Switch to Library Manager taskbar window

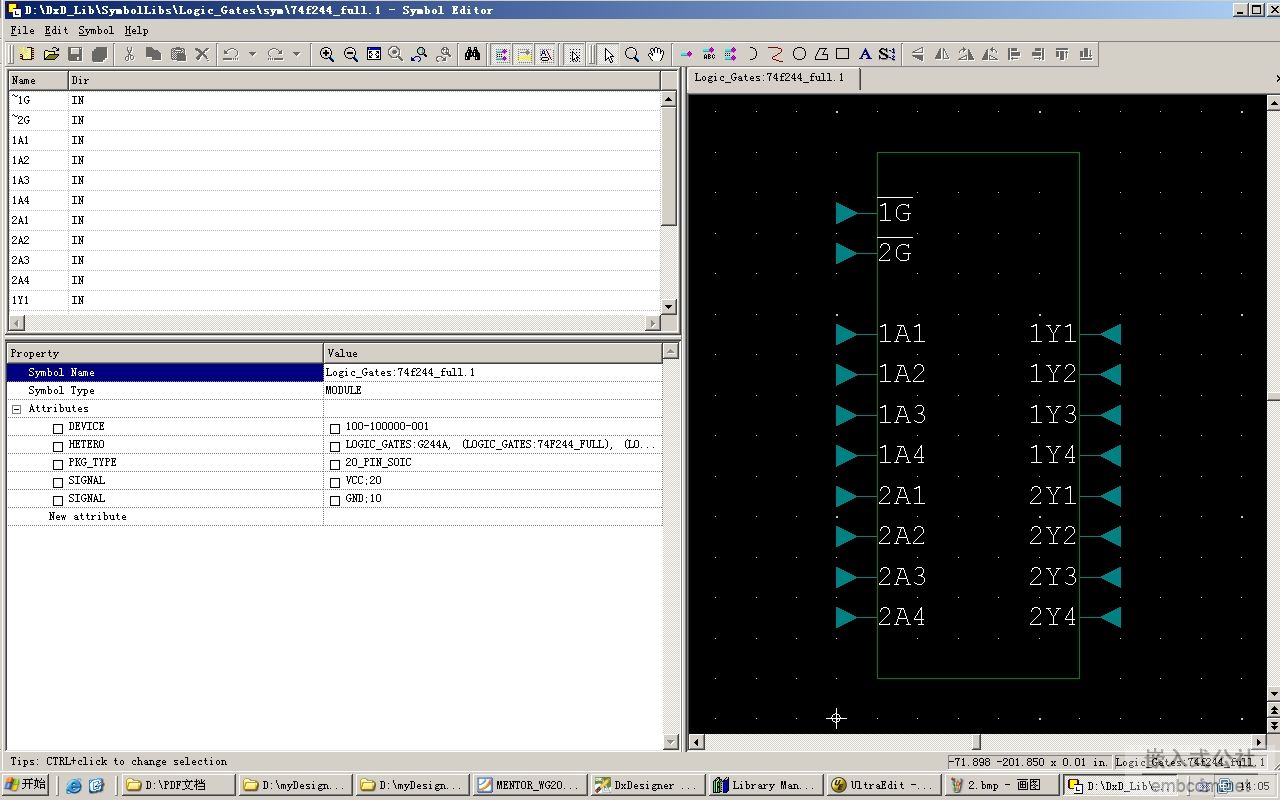point(765,785)
